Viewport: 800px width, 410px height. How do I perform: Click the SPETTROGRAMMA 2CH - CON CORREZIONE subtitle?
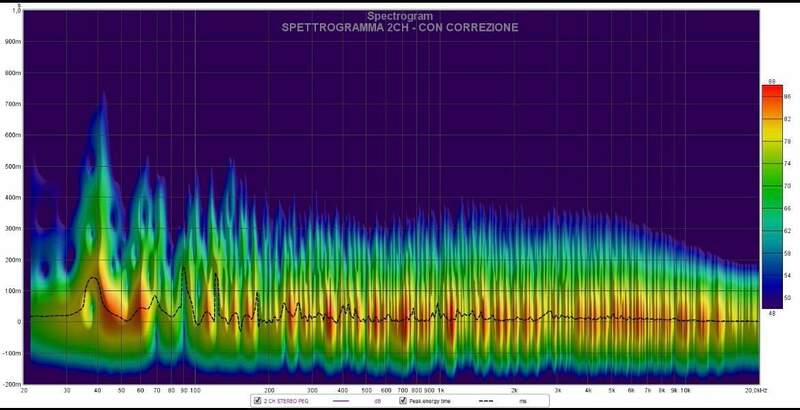point(400,27)
